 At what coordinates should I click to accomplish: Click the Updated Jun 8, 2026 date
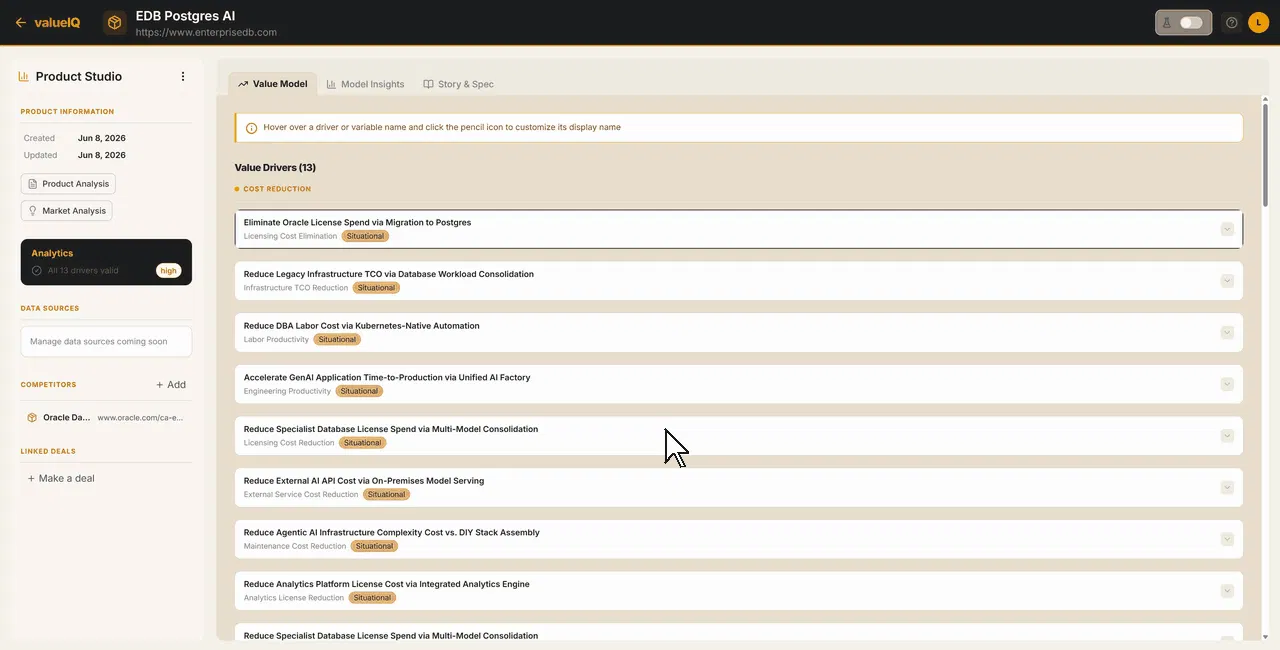tap(102, 156)
